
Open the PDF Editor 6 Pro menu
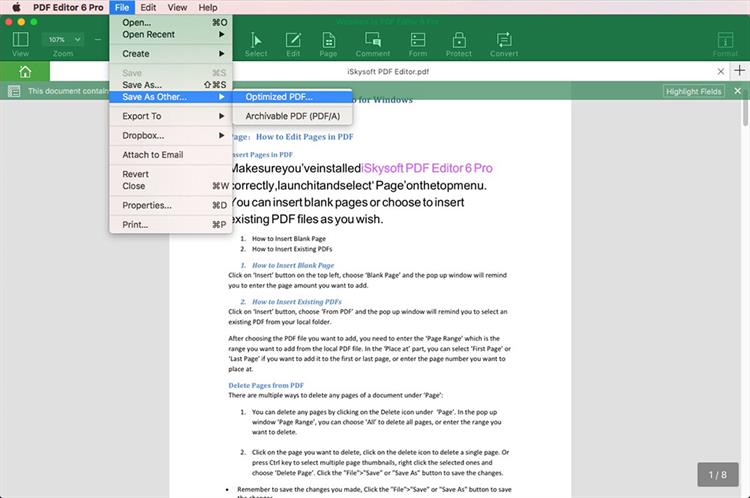(x=68, y=7)
